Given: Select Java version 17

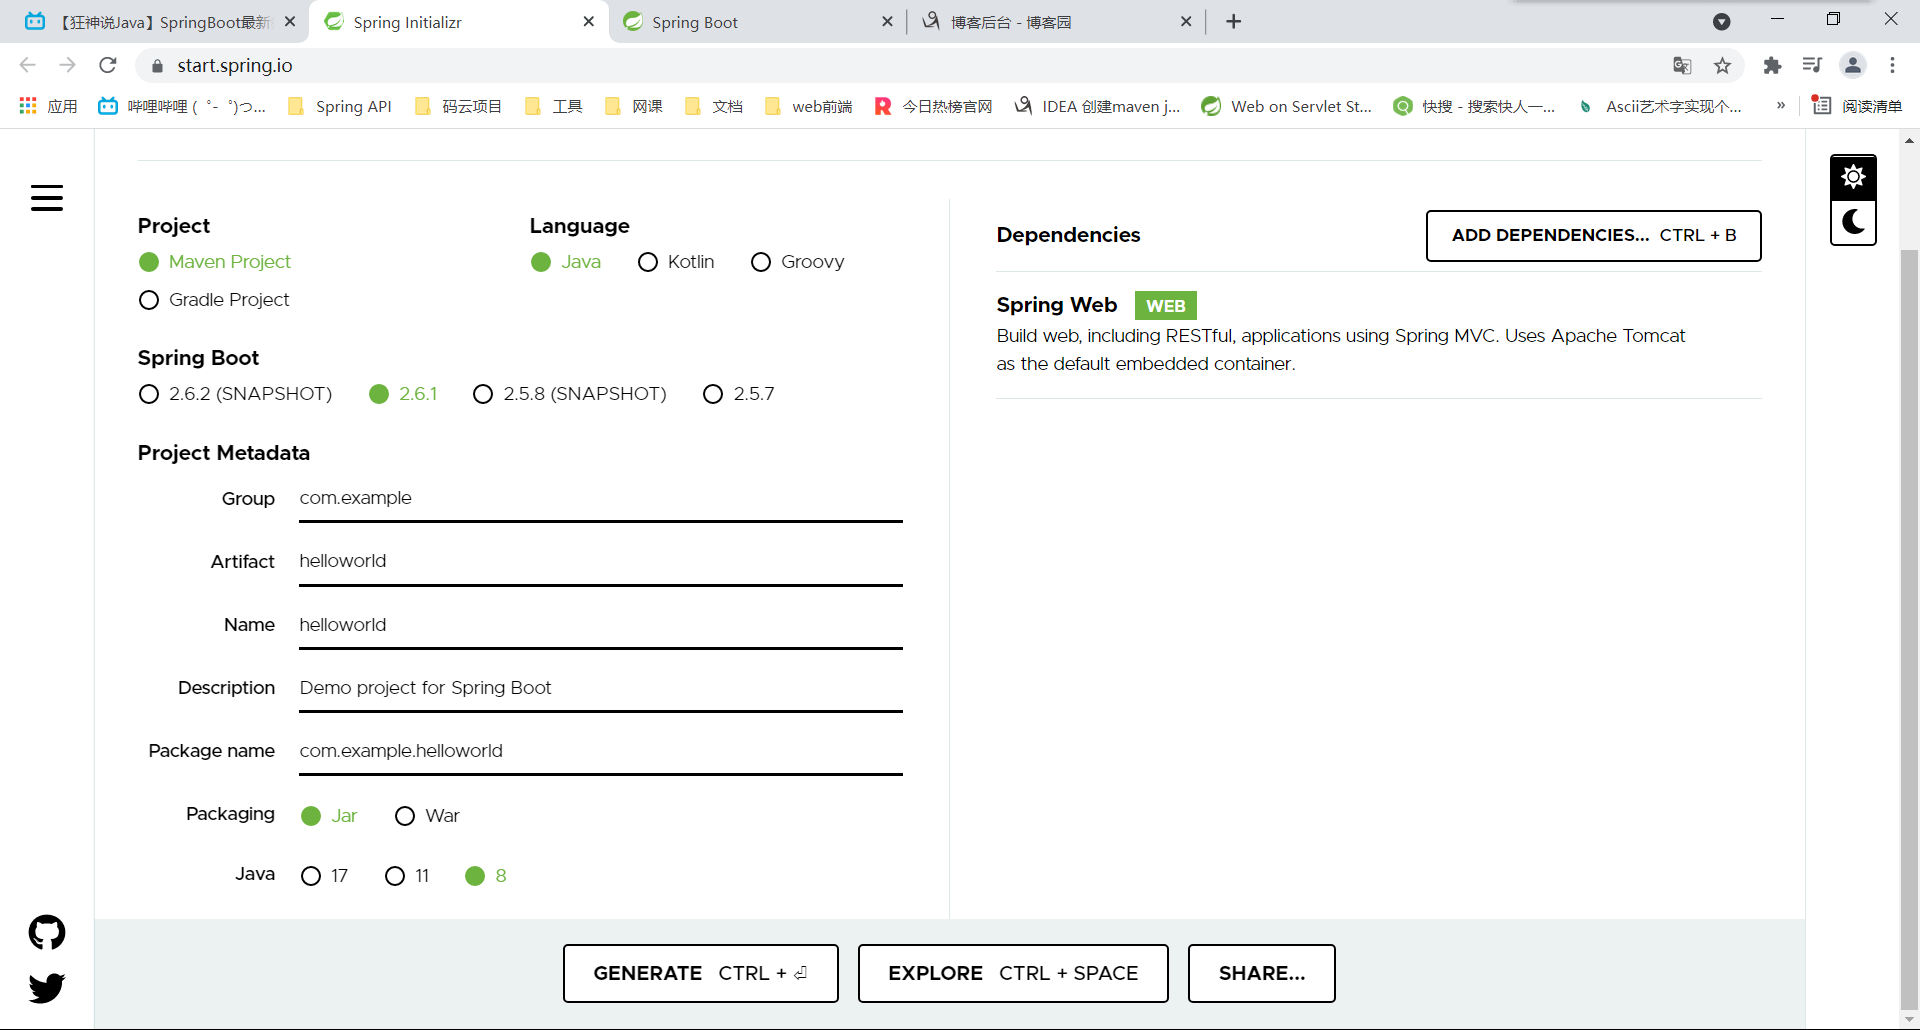Looking at the screenshot, I should point(324,876).
